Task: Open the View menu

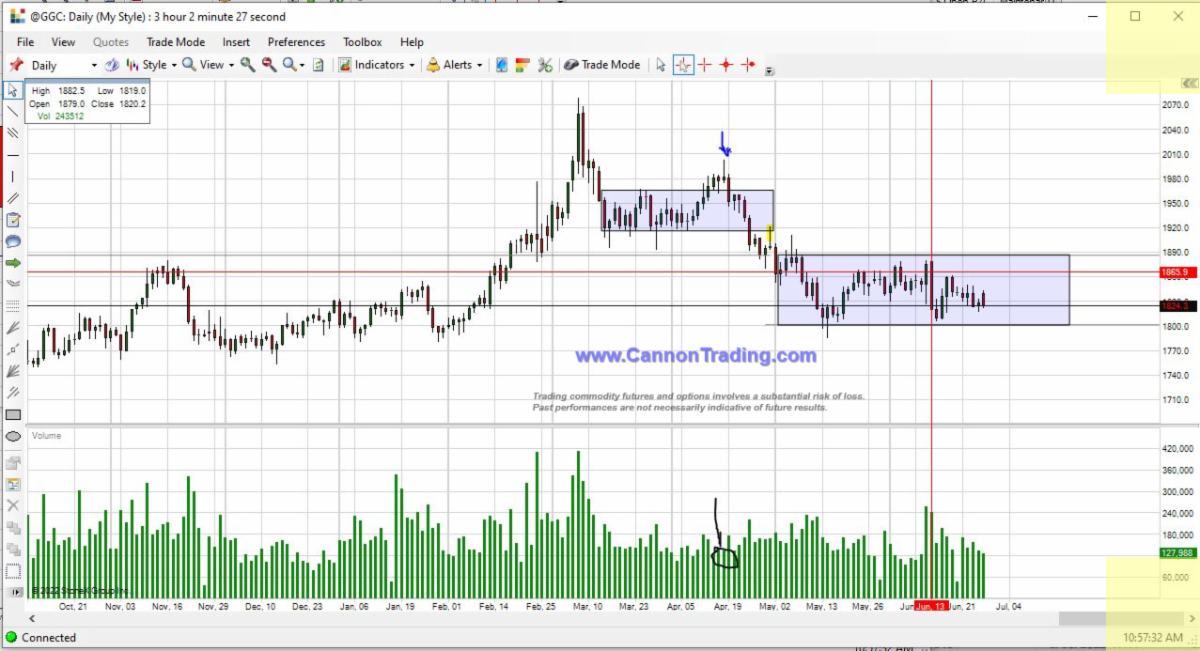Action: [63, 42]
